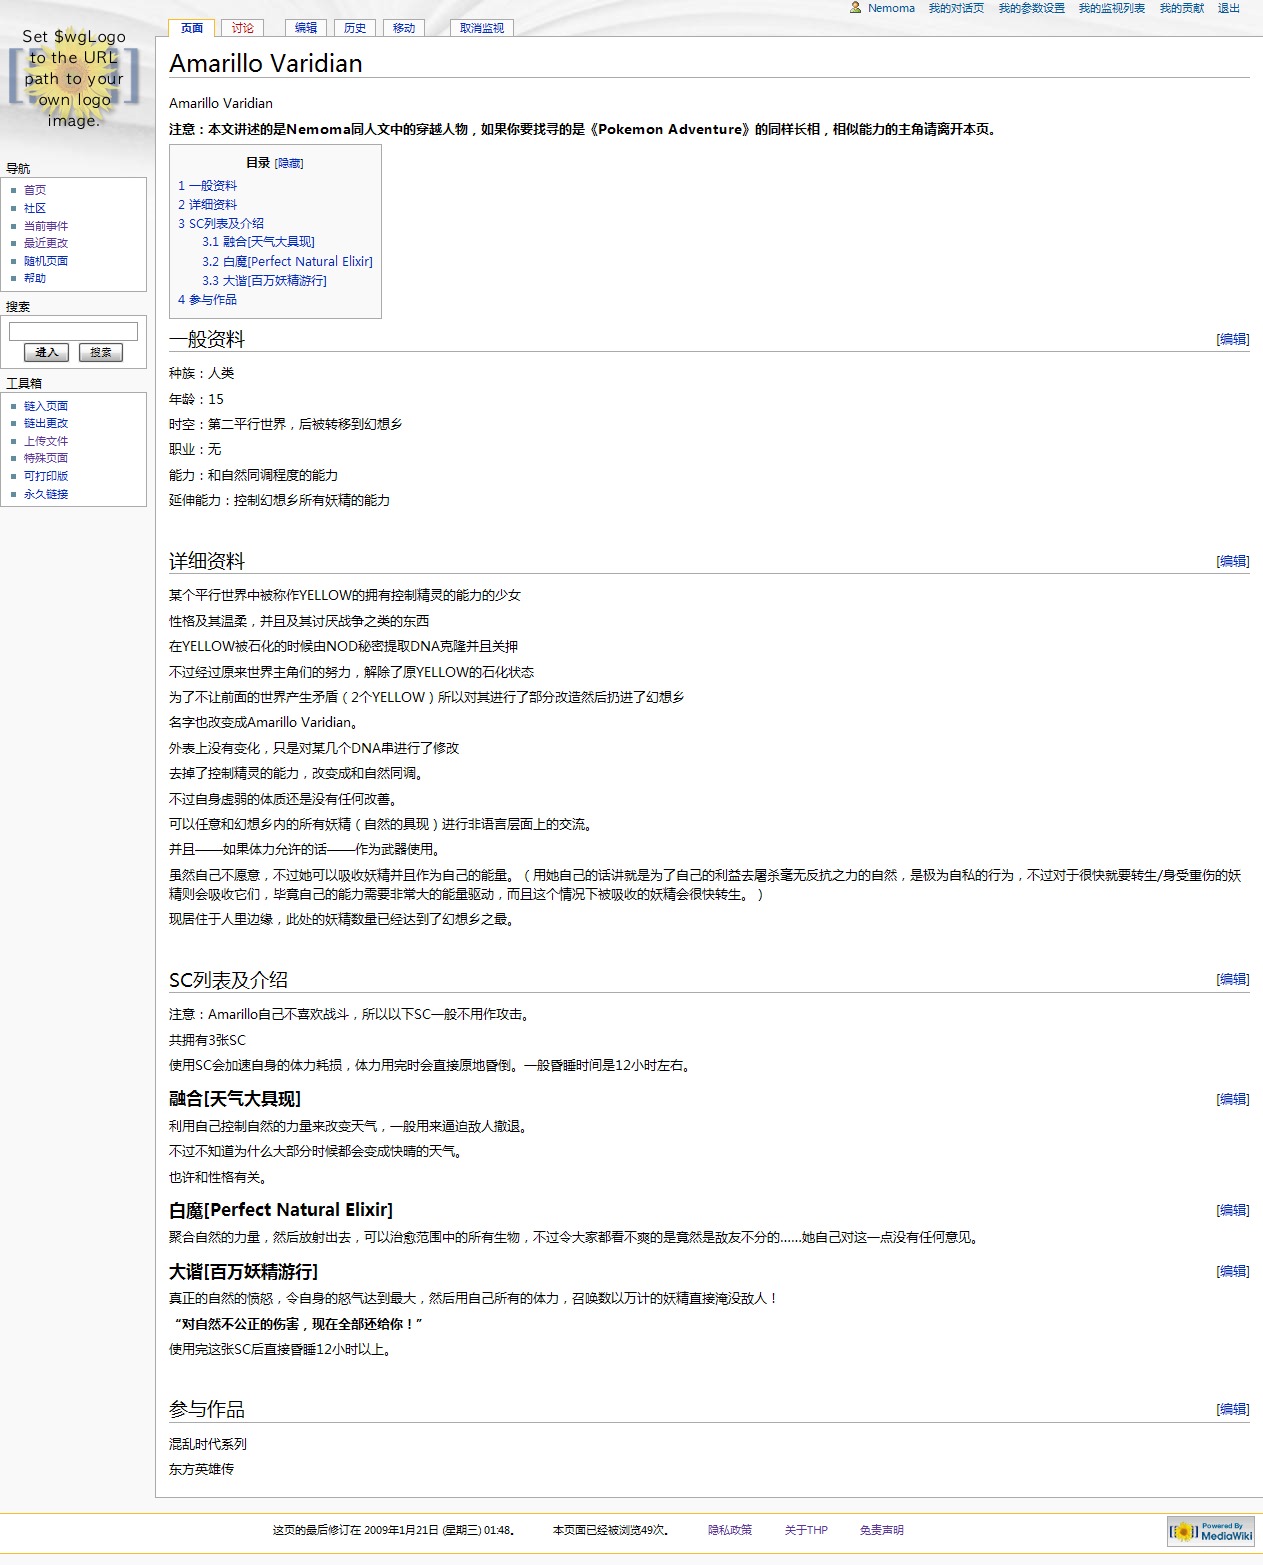Viewport: 1263px width, 1565px height.
Task: Open 可打印版 printable version
Action: [46, 476]
